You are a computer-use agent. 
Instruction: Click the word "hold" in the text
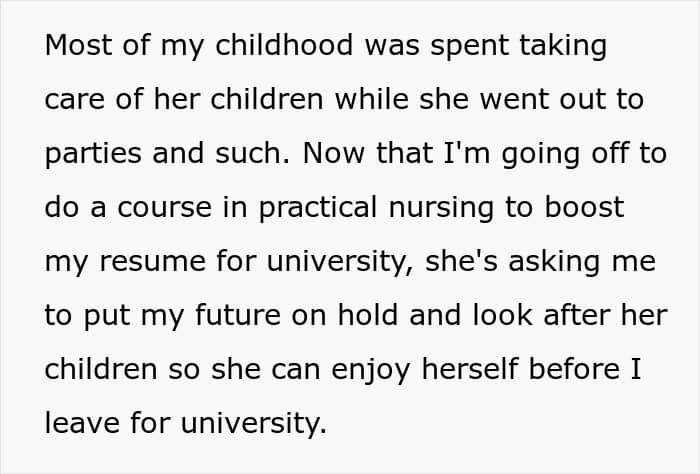367,315
